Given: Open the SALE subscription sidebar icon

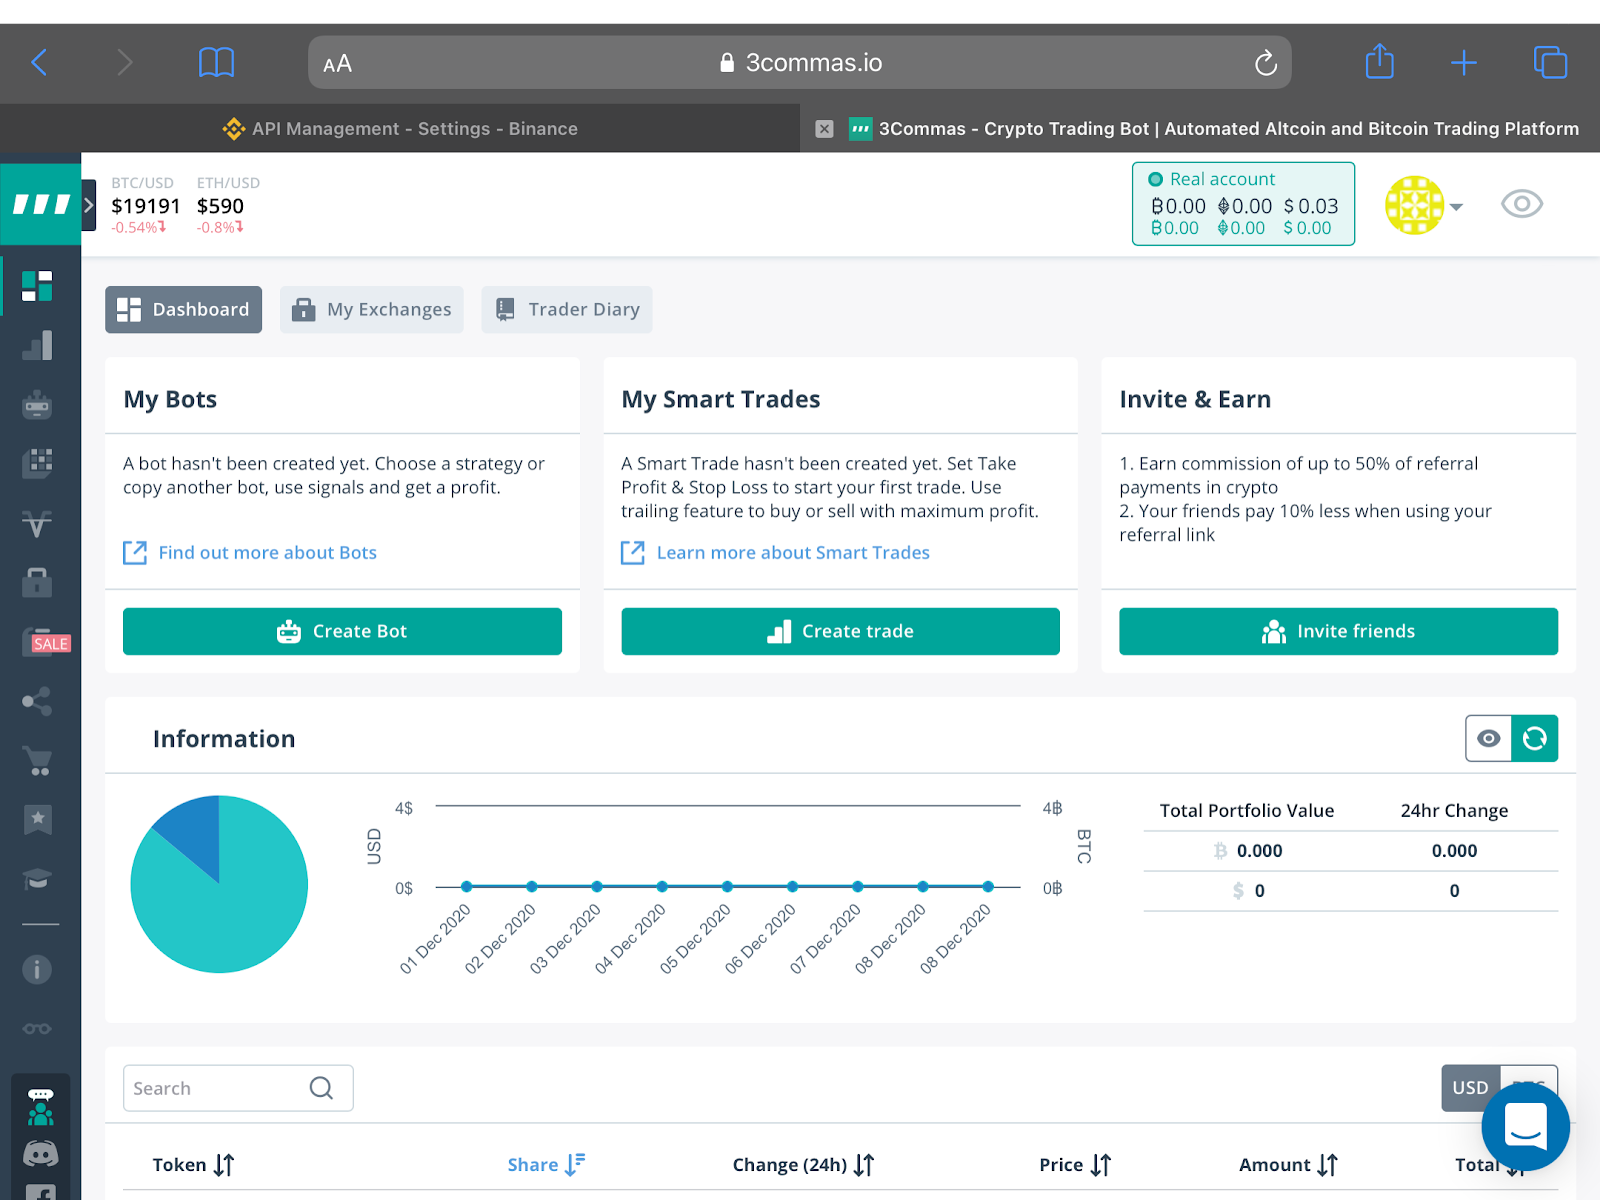Looking at the screenshot, I should pos(46,642).
